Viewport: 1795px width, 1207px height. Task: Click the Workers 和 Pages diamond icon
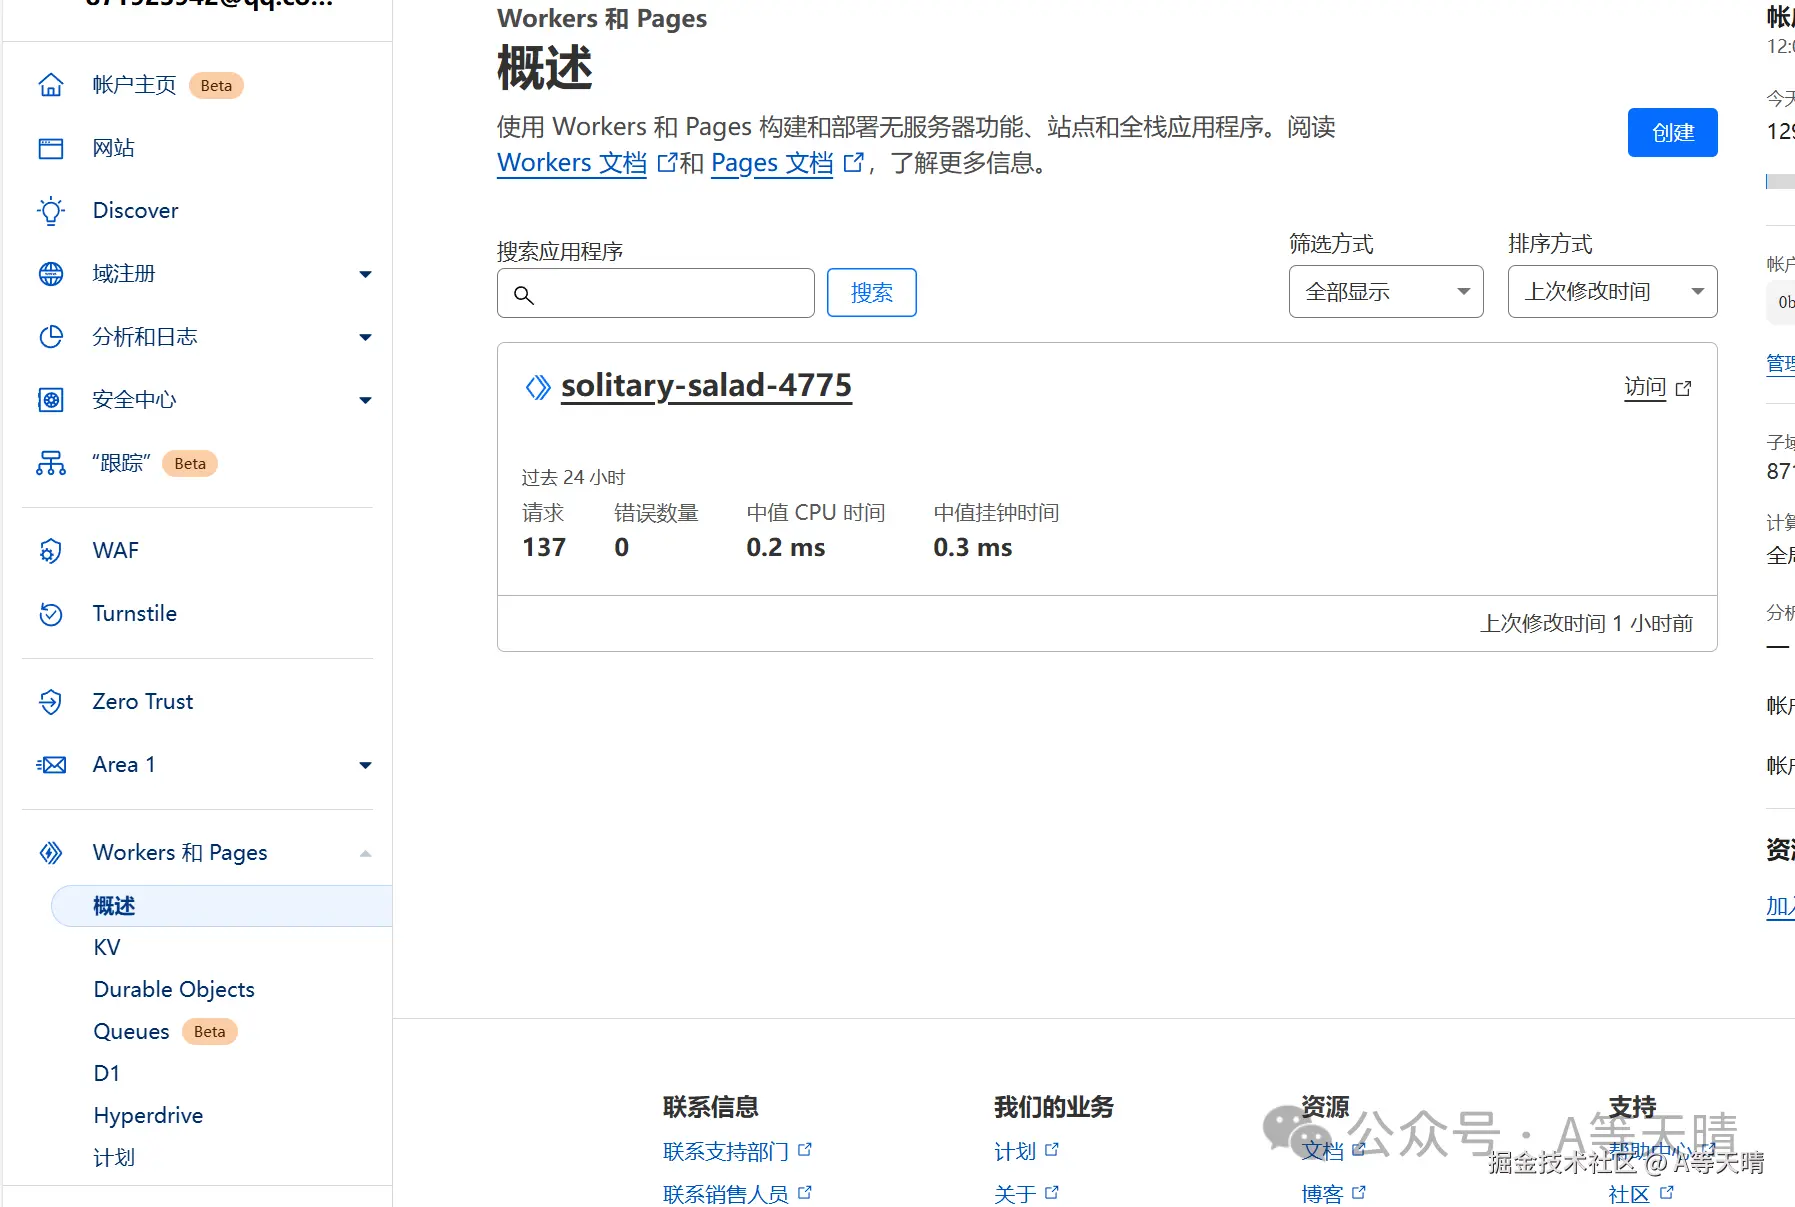[x=51, y=853]
